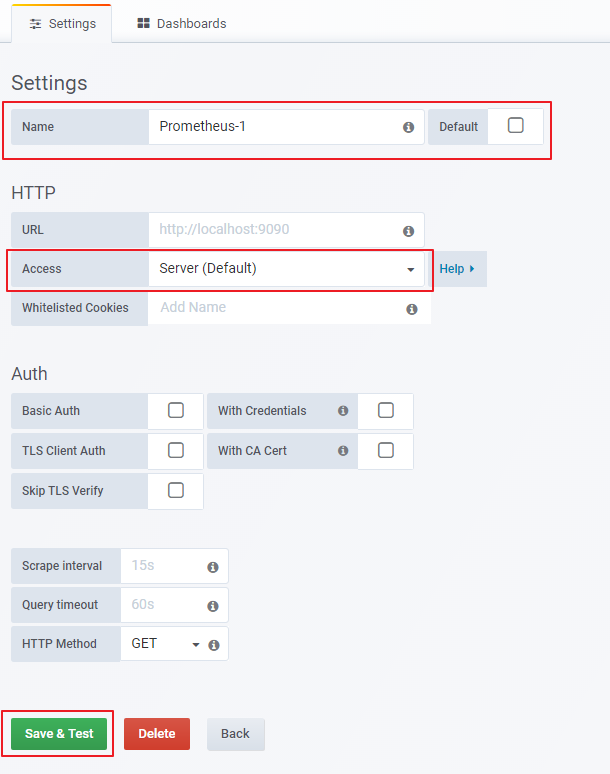The image size is (610, 774).
Task: Enable the Basic Auth checkbox
Action: 176,410
